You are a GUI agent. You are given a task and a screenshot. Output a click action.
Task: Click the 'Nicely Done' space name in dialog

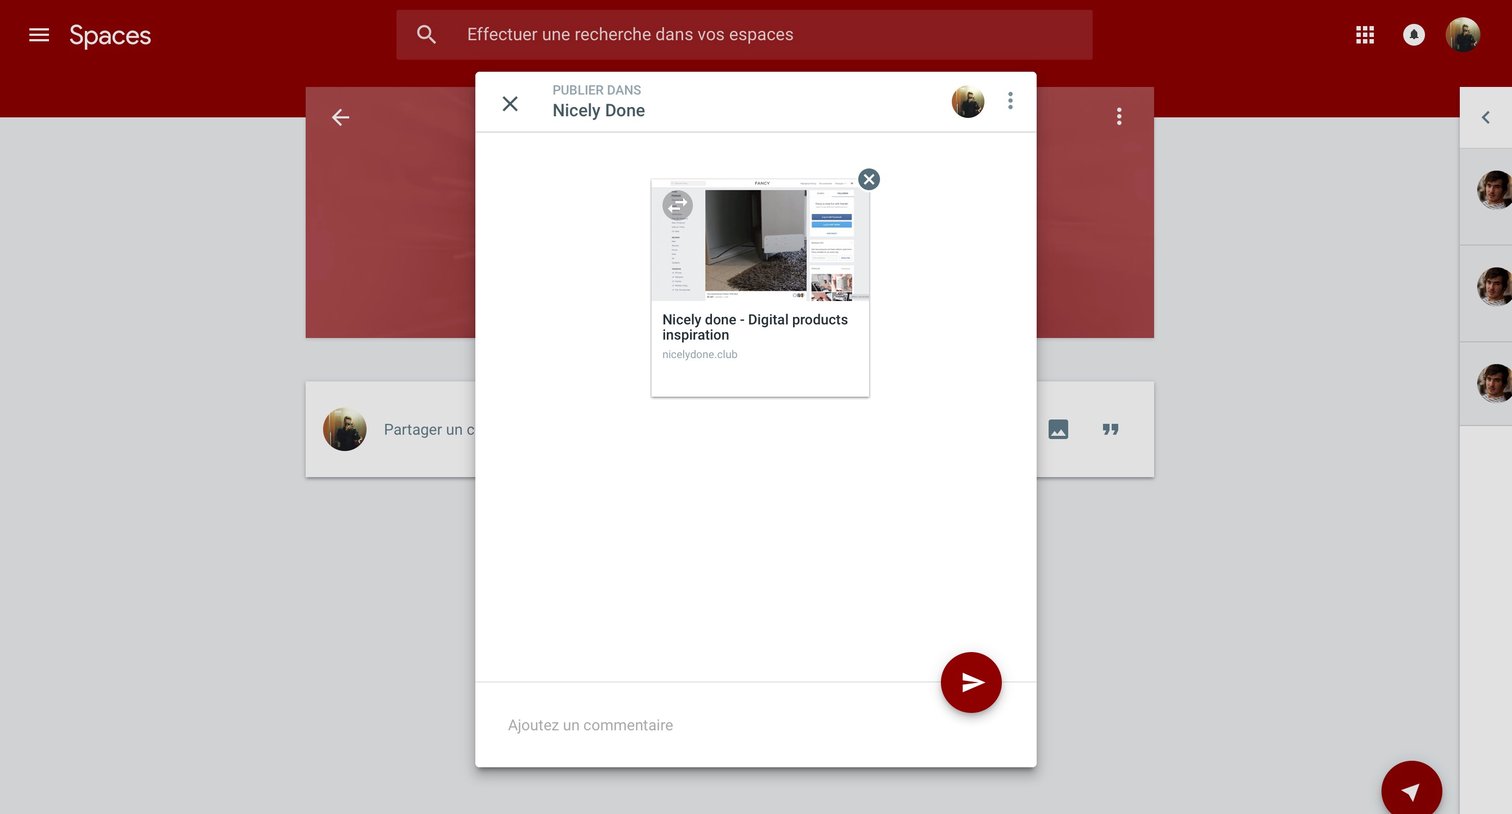point(599,111)
